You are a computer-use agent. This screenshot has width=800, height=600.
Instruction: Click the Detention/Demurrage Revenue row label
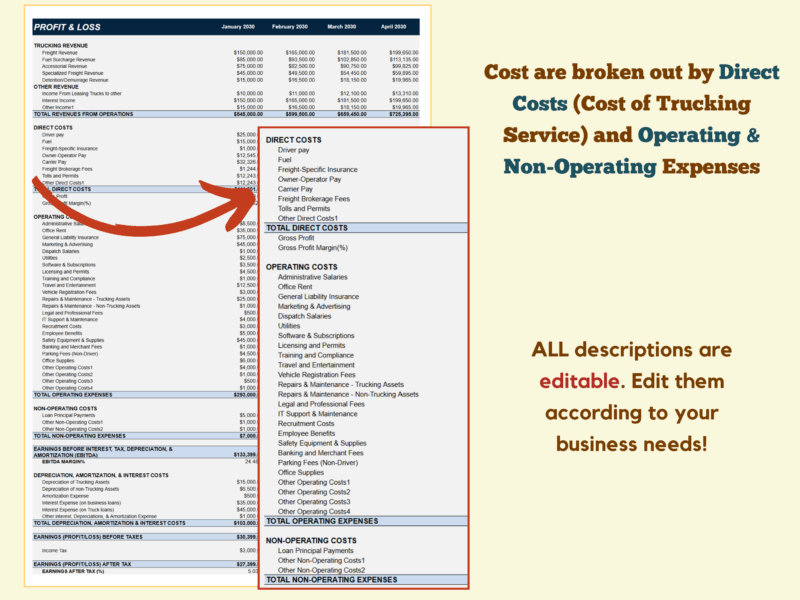click(x=75, y=80)
